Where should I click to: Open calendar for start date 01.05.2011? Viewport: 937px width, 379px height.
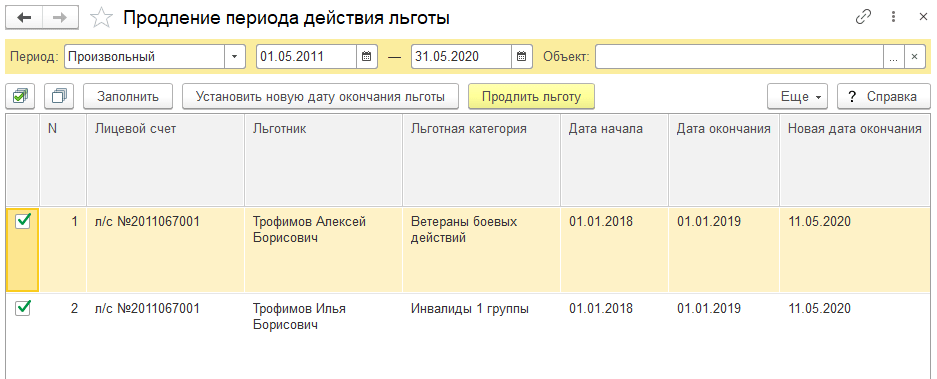367,57
